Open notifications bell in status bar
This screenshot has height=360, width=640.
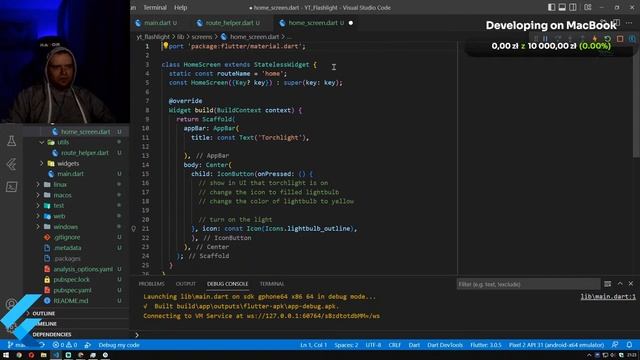(x=629, y=345)
